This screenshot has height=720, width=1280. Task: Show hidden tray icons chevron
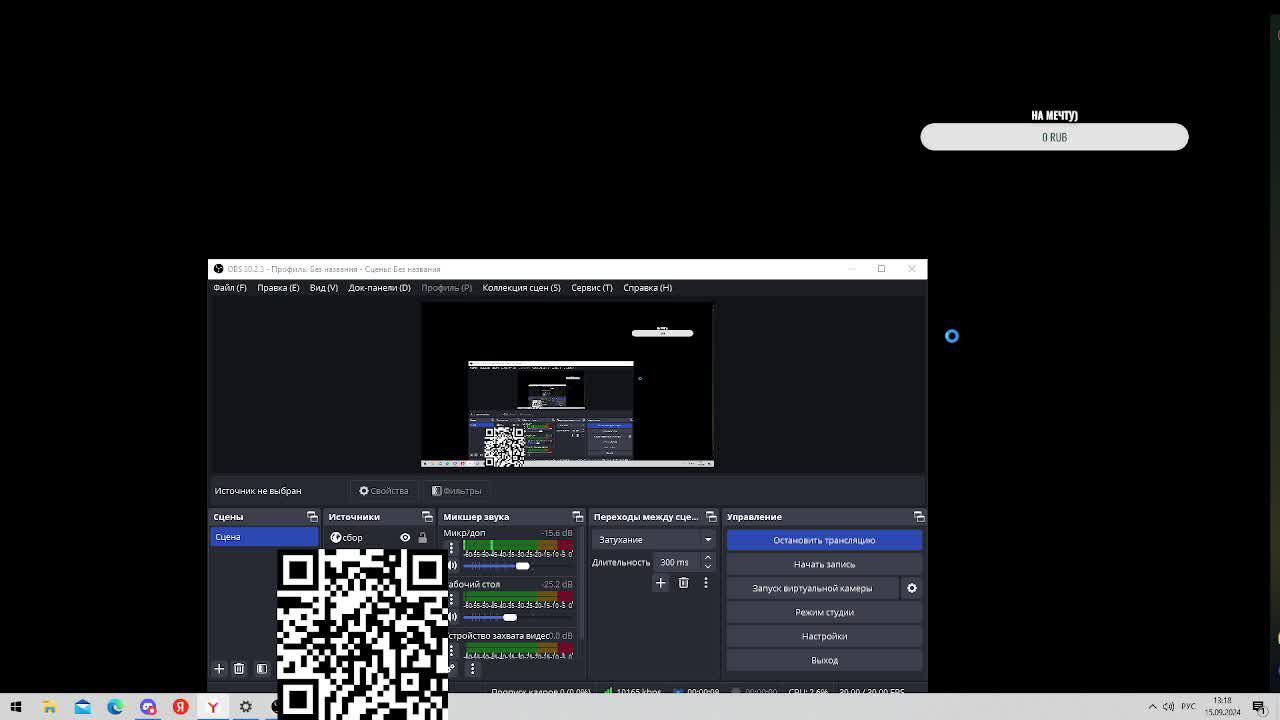point(1152,707)
